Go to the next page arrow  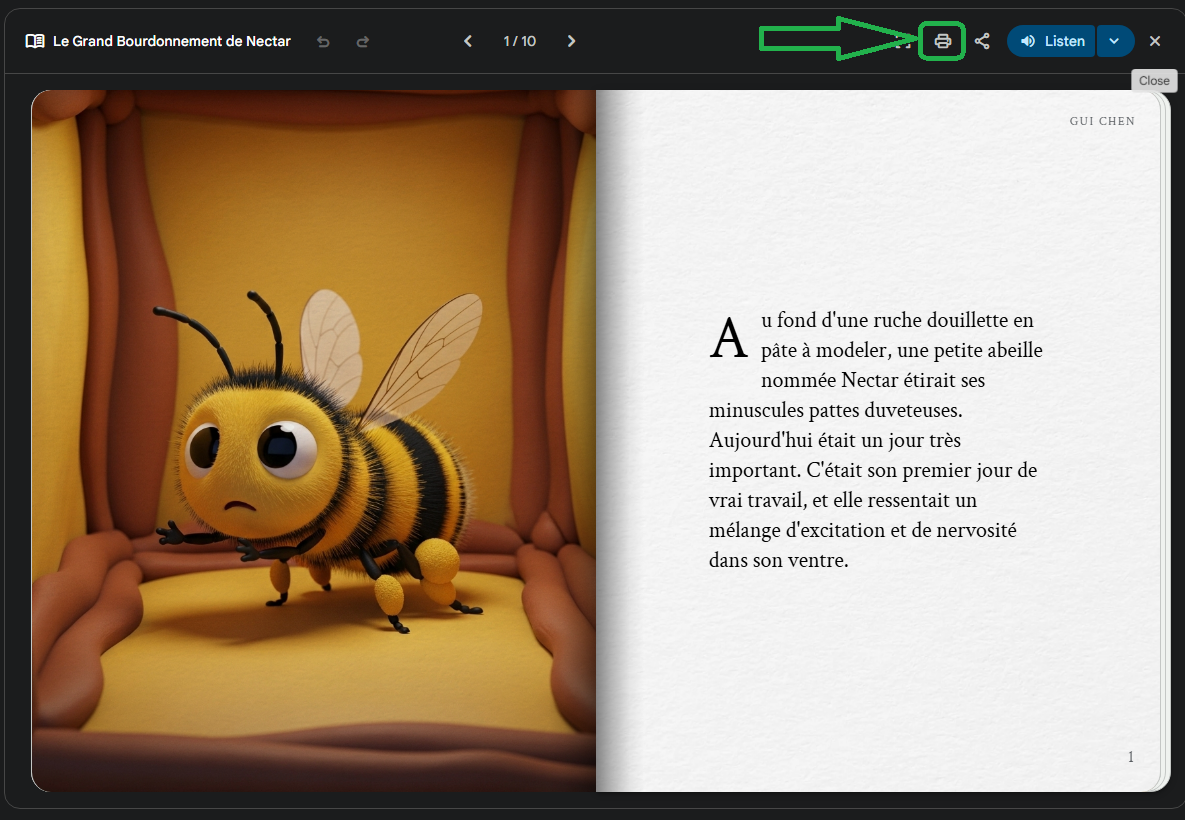(571, 41)
